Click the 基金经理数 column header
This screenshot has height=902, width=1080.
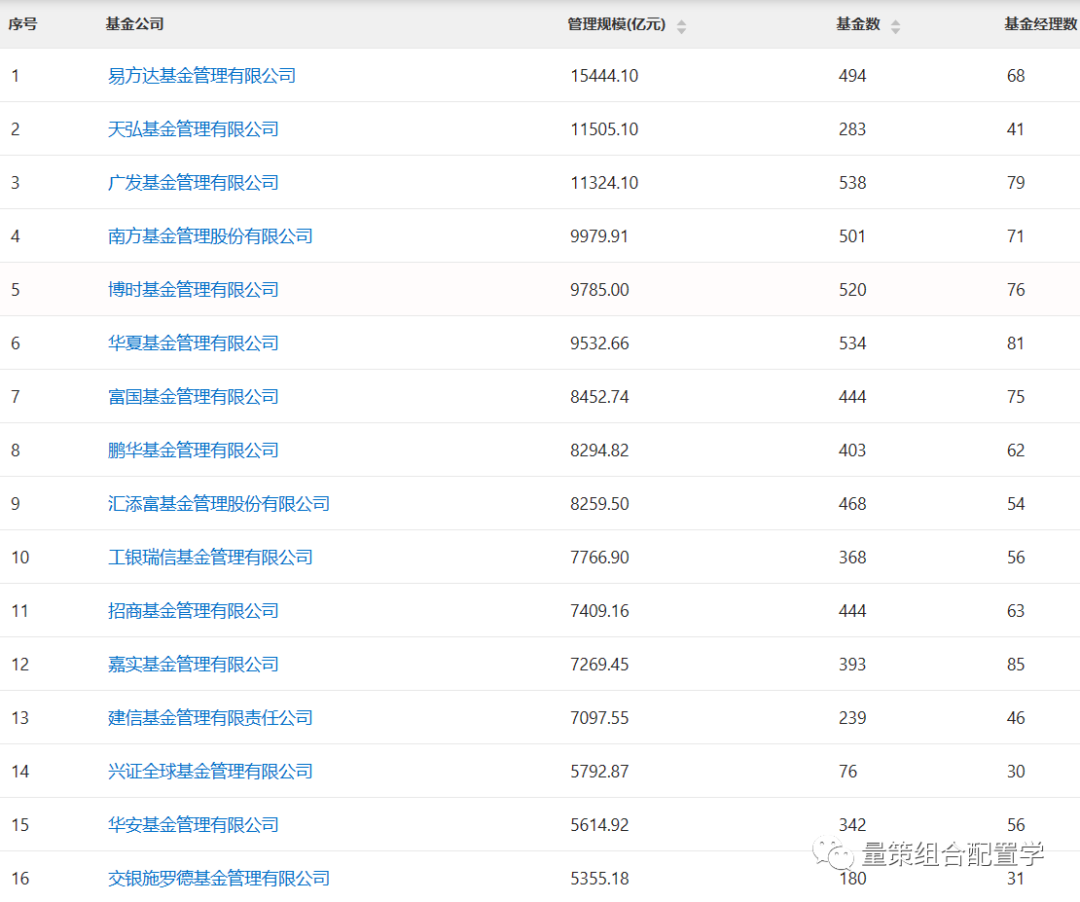point(1040,24)
